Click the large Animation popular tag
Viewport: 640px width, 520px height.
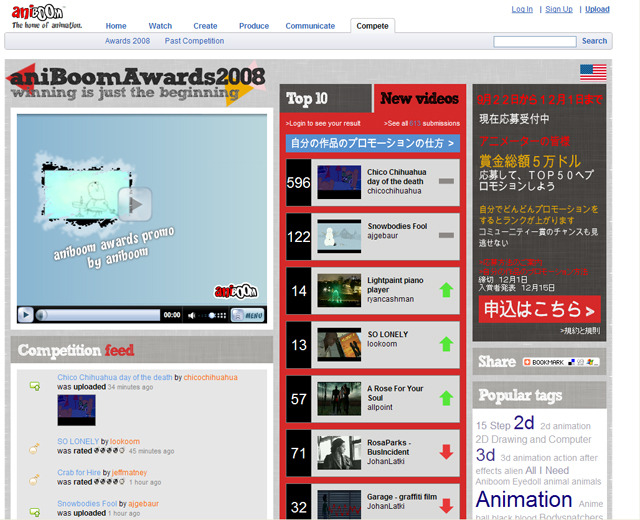click(x=524, y=499)
